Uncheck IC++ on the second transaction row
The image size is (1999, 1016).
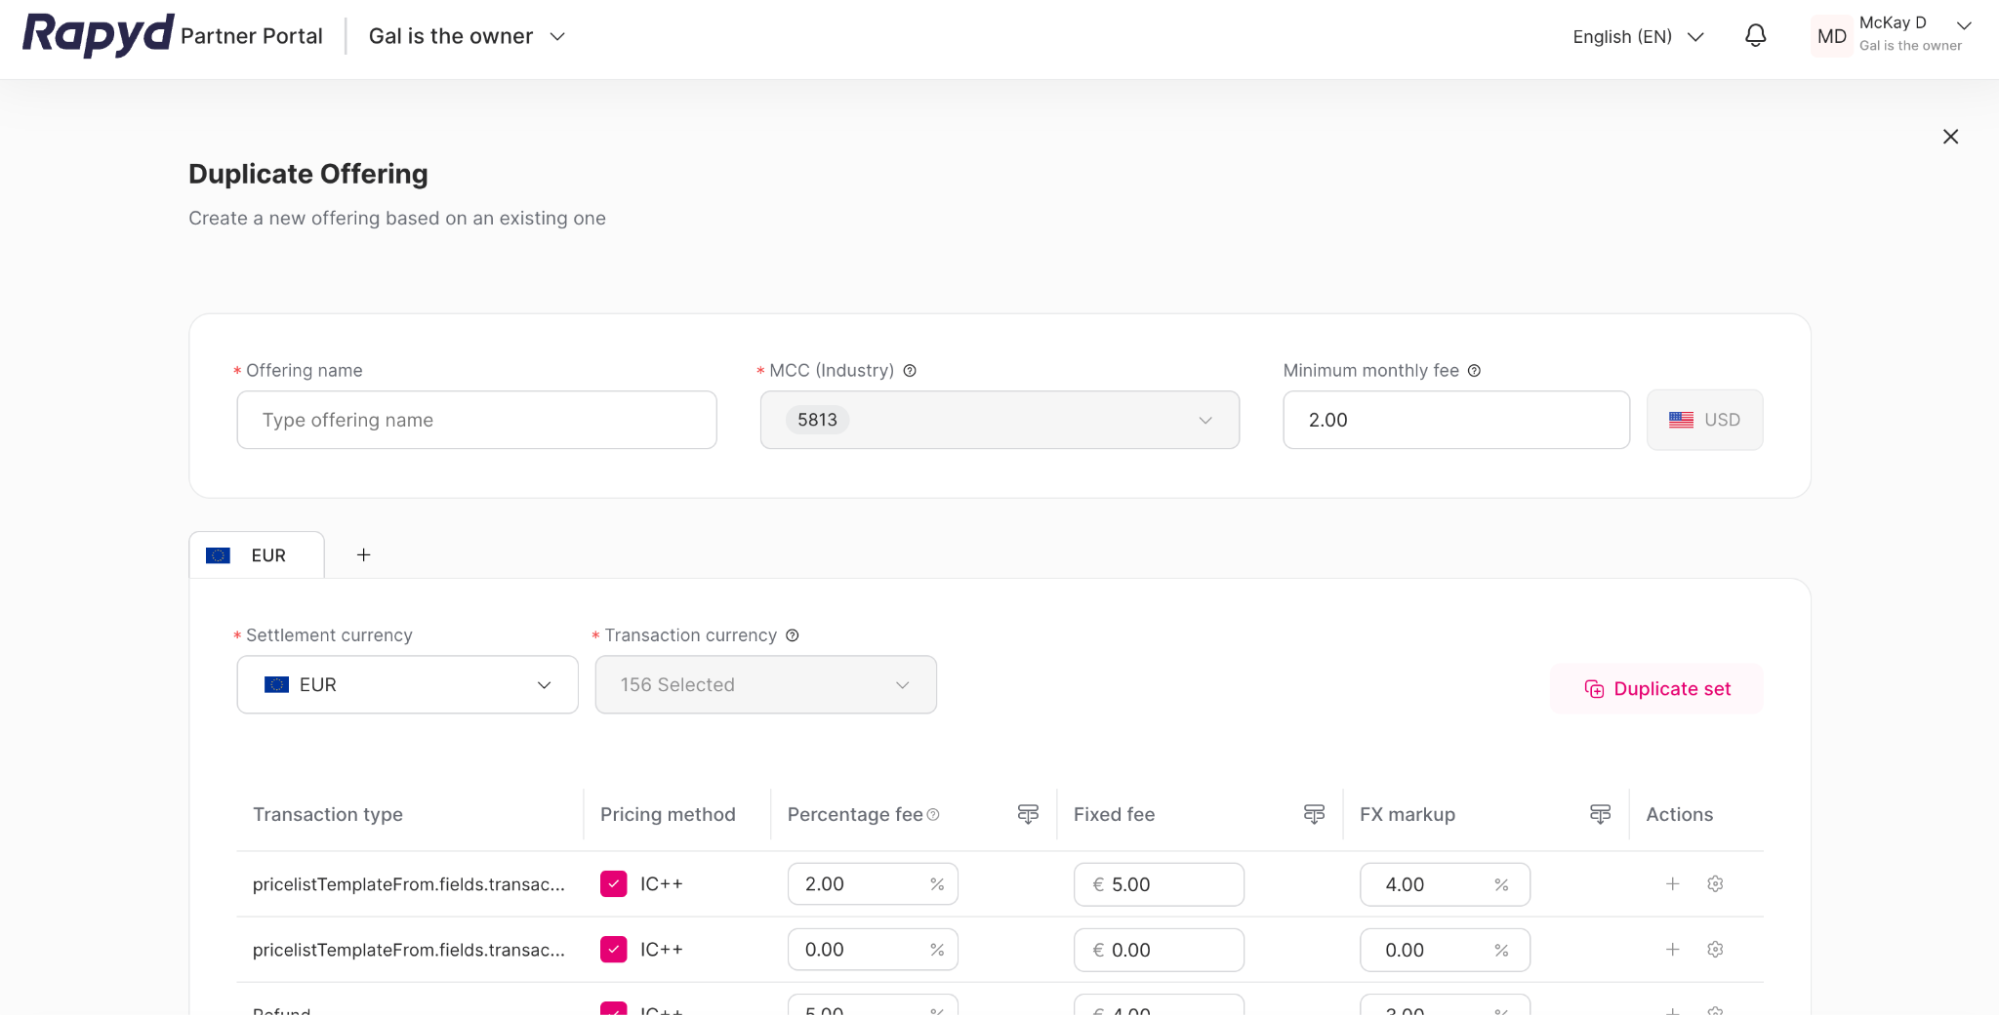613,949
